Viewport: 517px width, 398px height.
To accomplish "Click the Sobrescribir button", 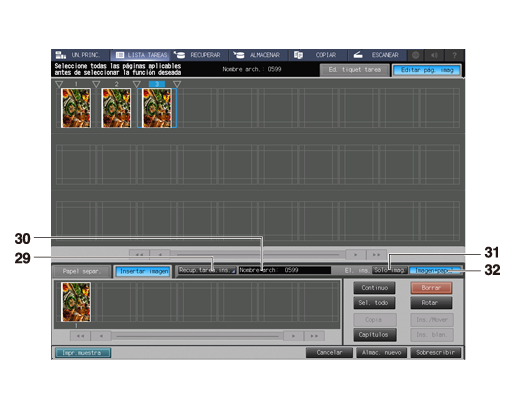I will [x=436, y=353].
